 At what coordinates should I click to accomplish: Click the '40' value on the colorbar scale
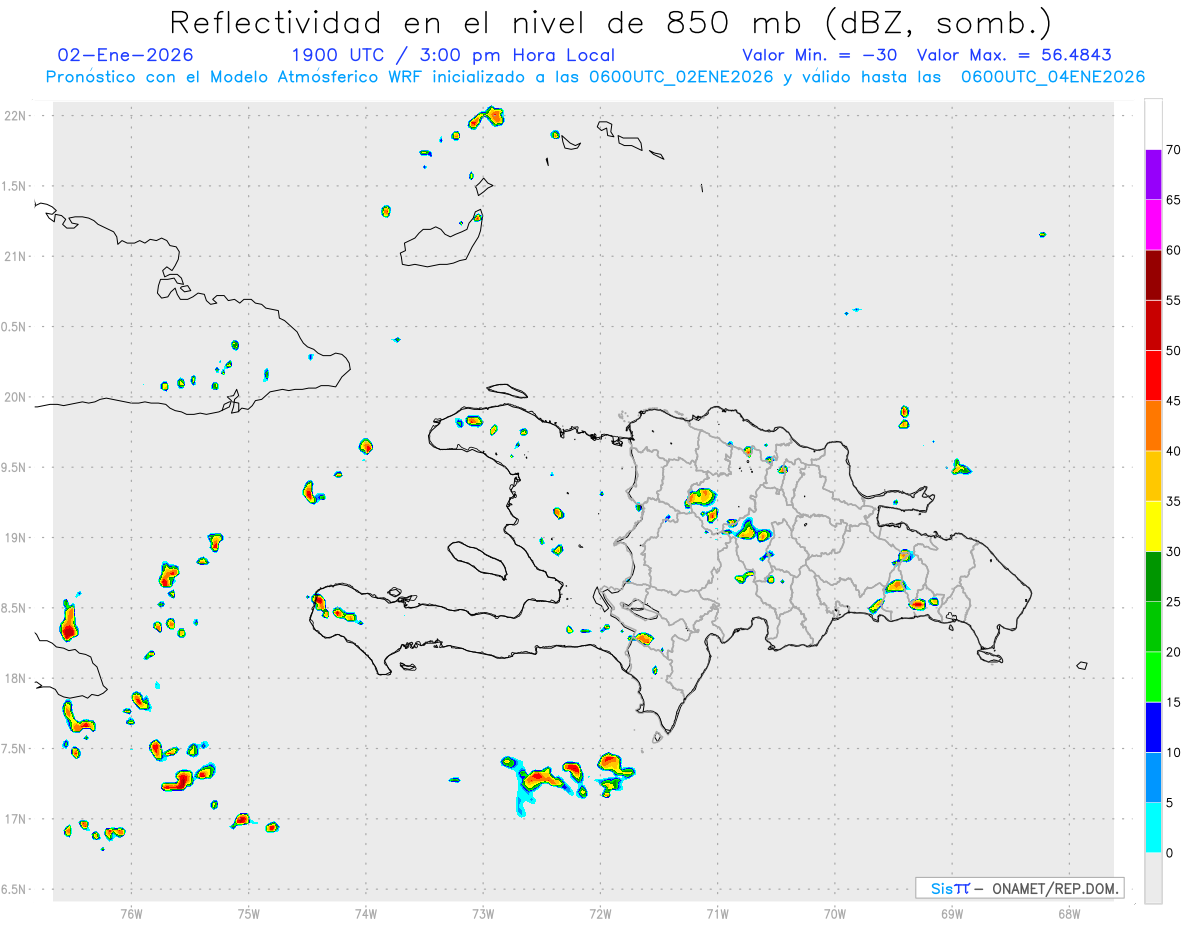point(1174,451)
